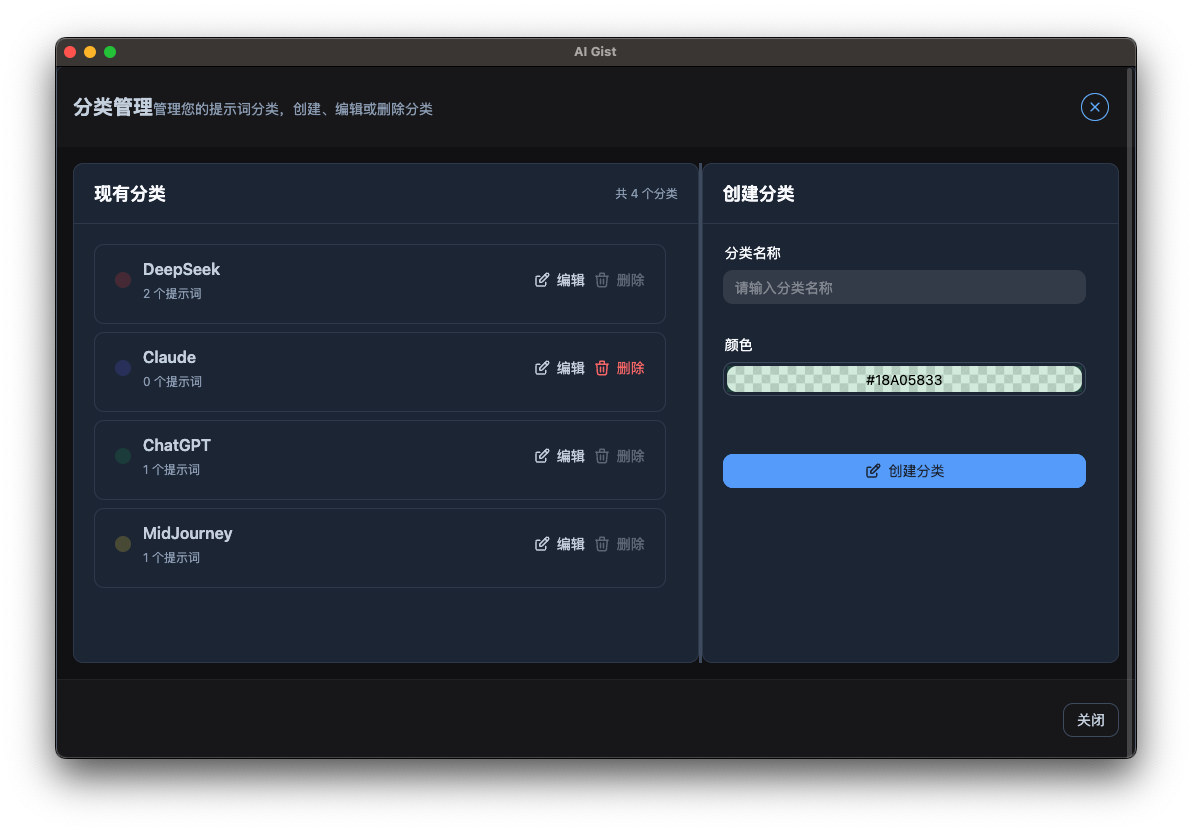Click the 关闭 button at bottom right
This screenshot has width=1192, height=832.
pyautogui.click(x=1090, y=720)
